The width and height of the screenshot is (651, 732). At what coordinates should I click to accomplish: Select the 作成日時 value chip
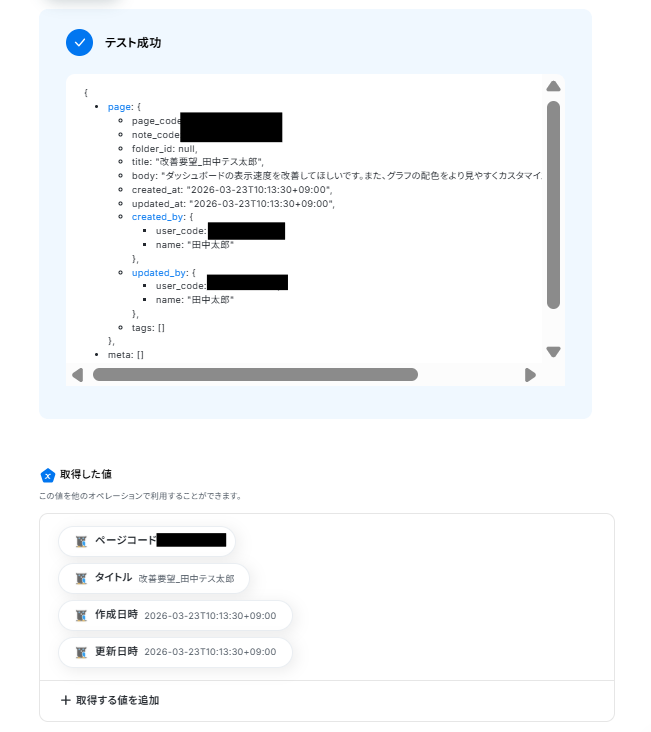pos(175,615)
